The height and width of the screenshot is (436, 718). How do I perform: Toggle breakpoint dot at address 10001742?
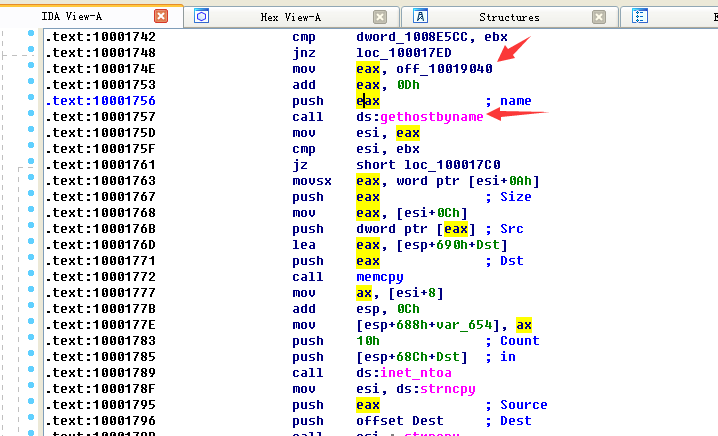point(31,33)
